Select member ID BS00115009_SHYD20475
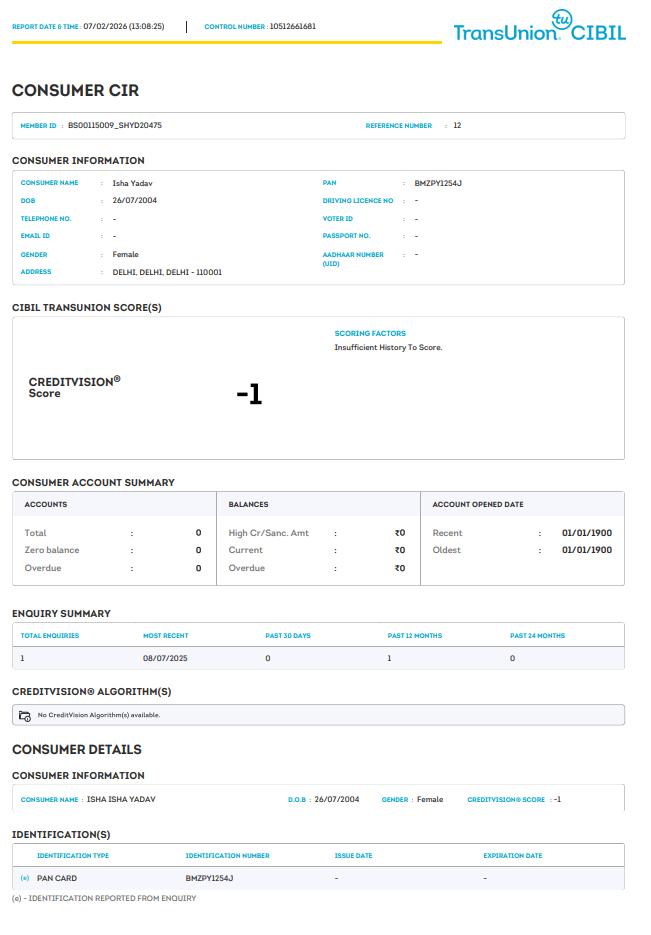This screenshot has height=935, width=651. click(115, 125)
